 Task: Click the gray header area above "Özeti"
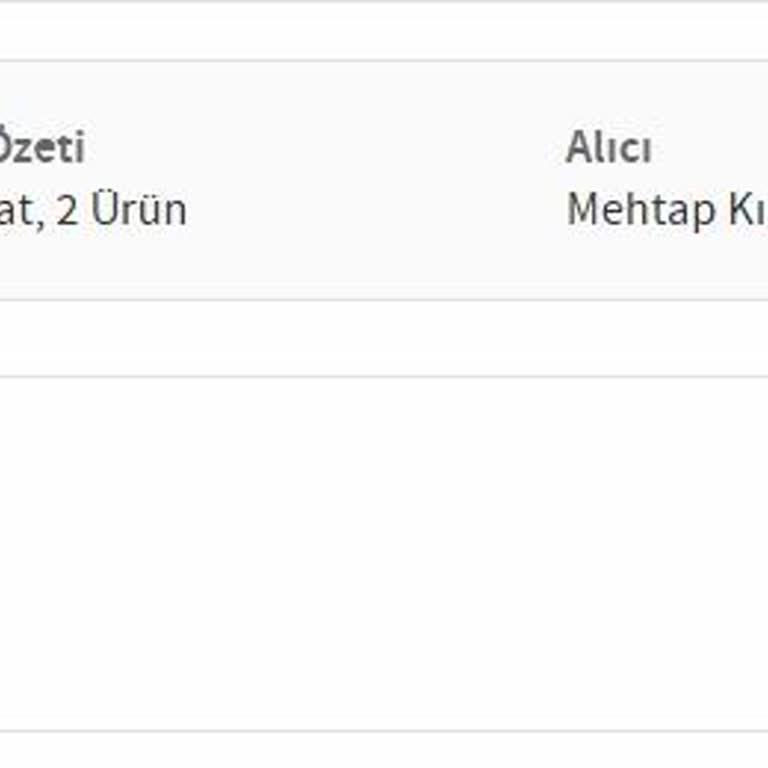(40, 95)
